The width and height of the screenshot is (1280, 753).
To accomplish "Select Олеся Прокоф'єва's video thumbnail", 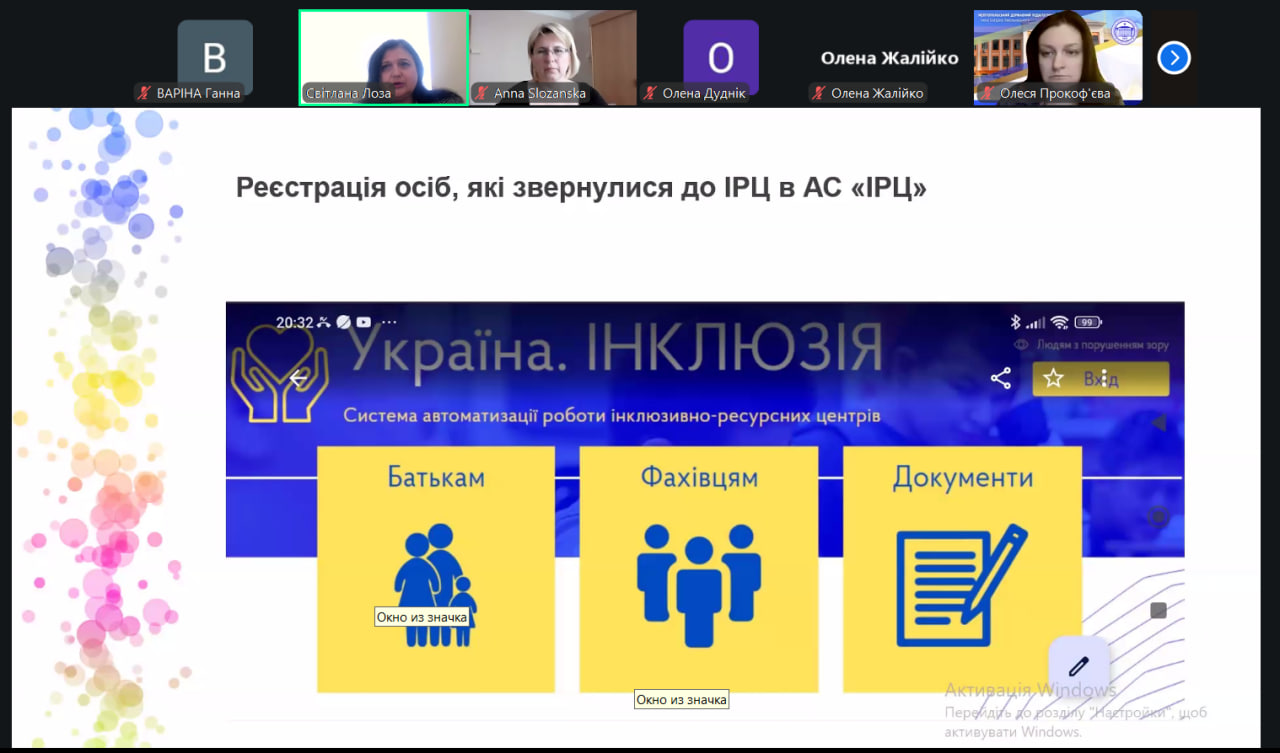I will click(x=1058, y=57).
